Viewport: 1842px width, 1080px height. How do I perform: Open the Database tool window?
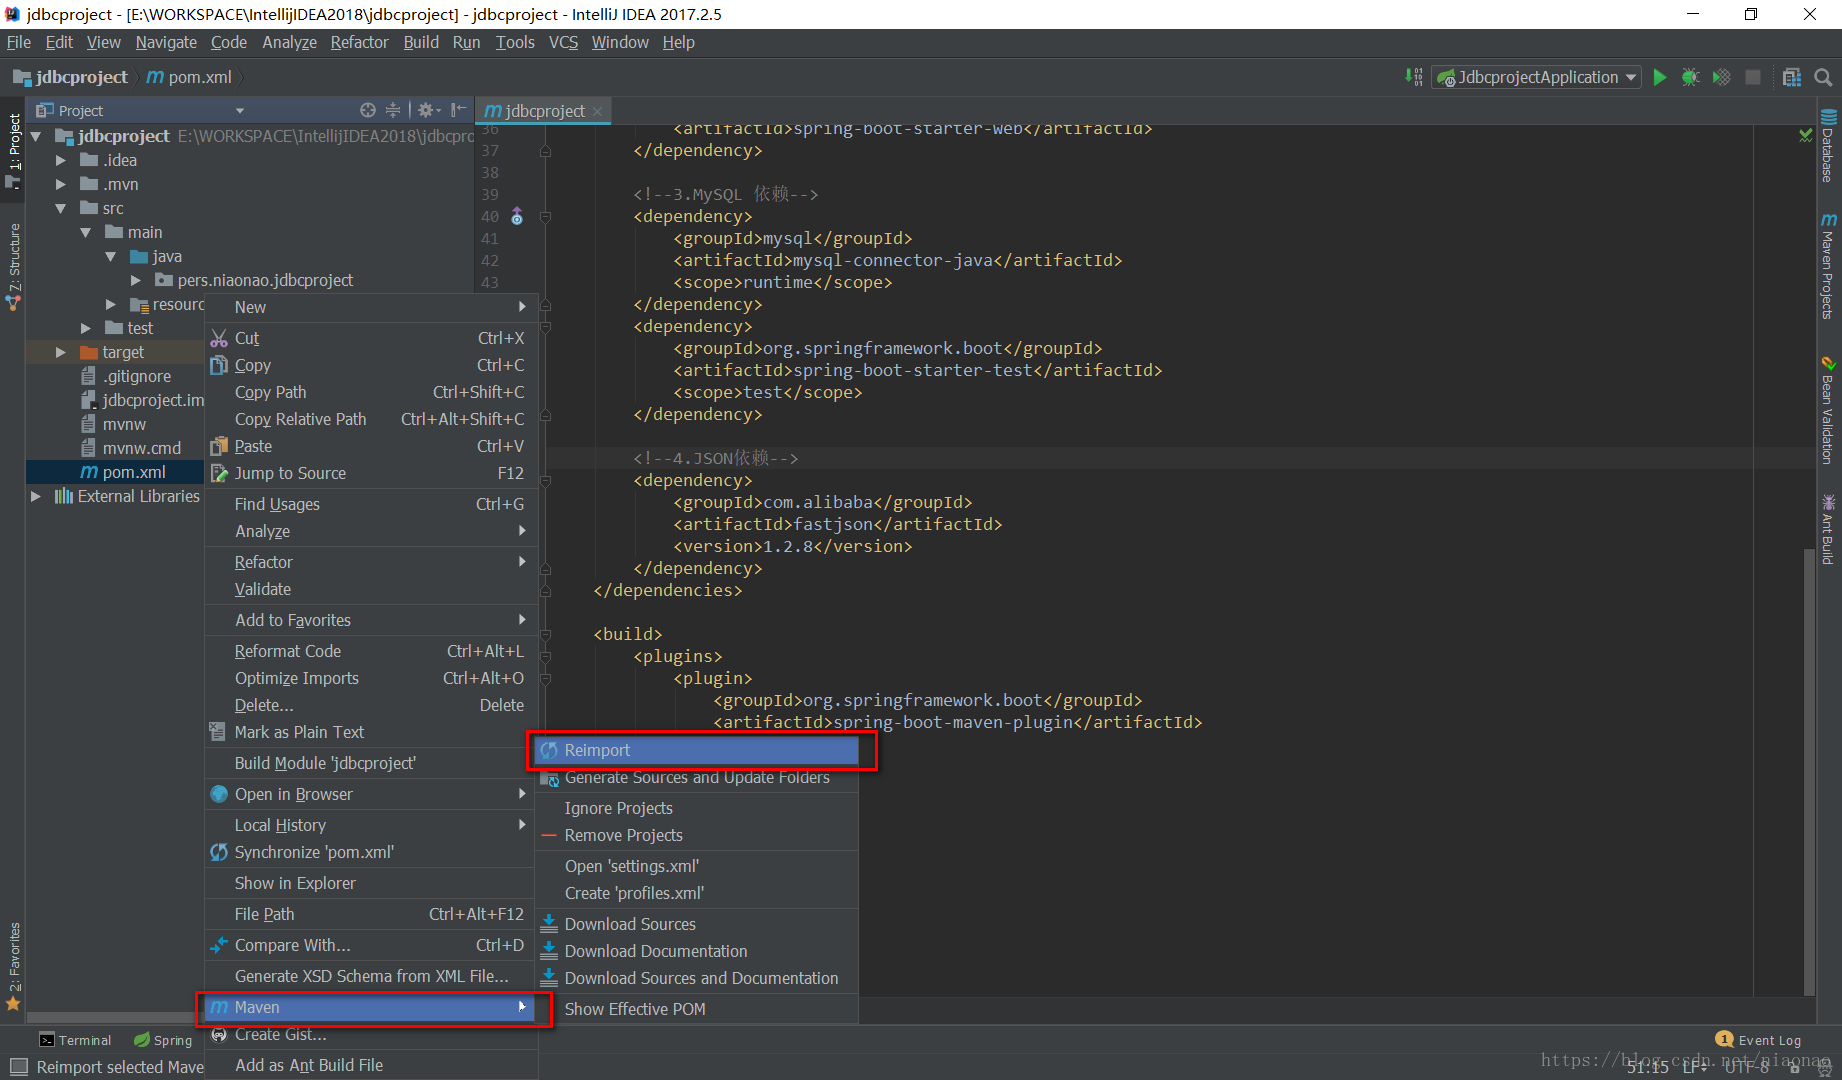pos(1829,145)
